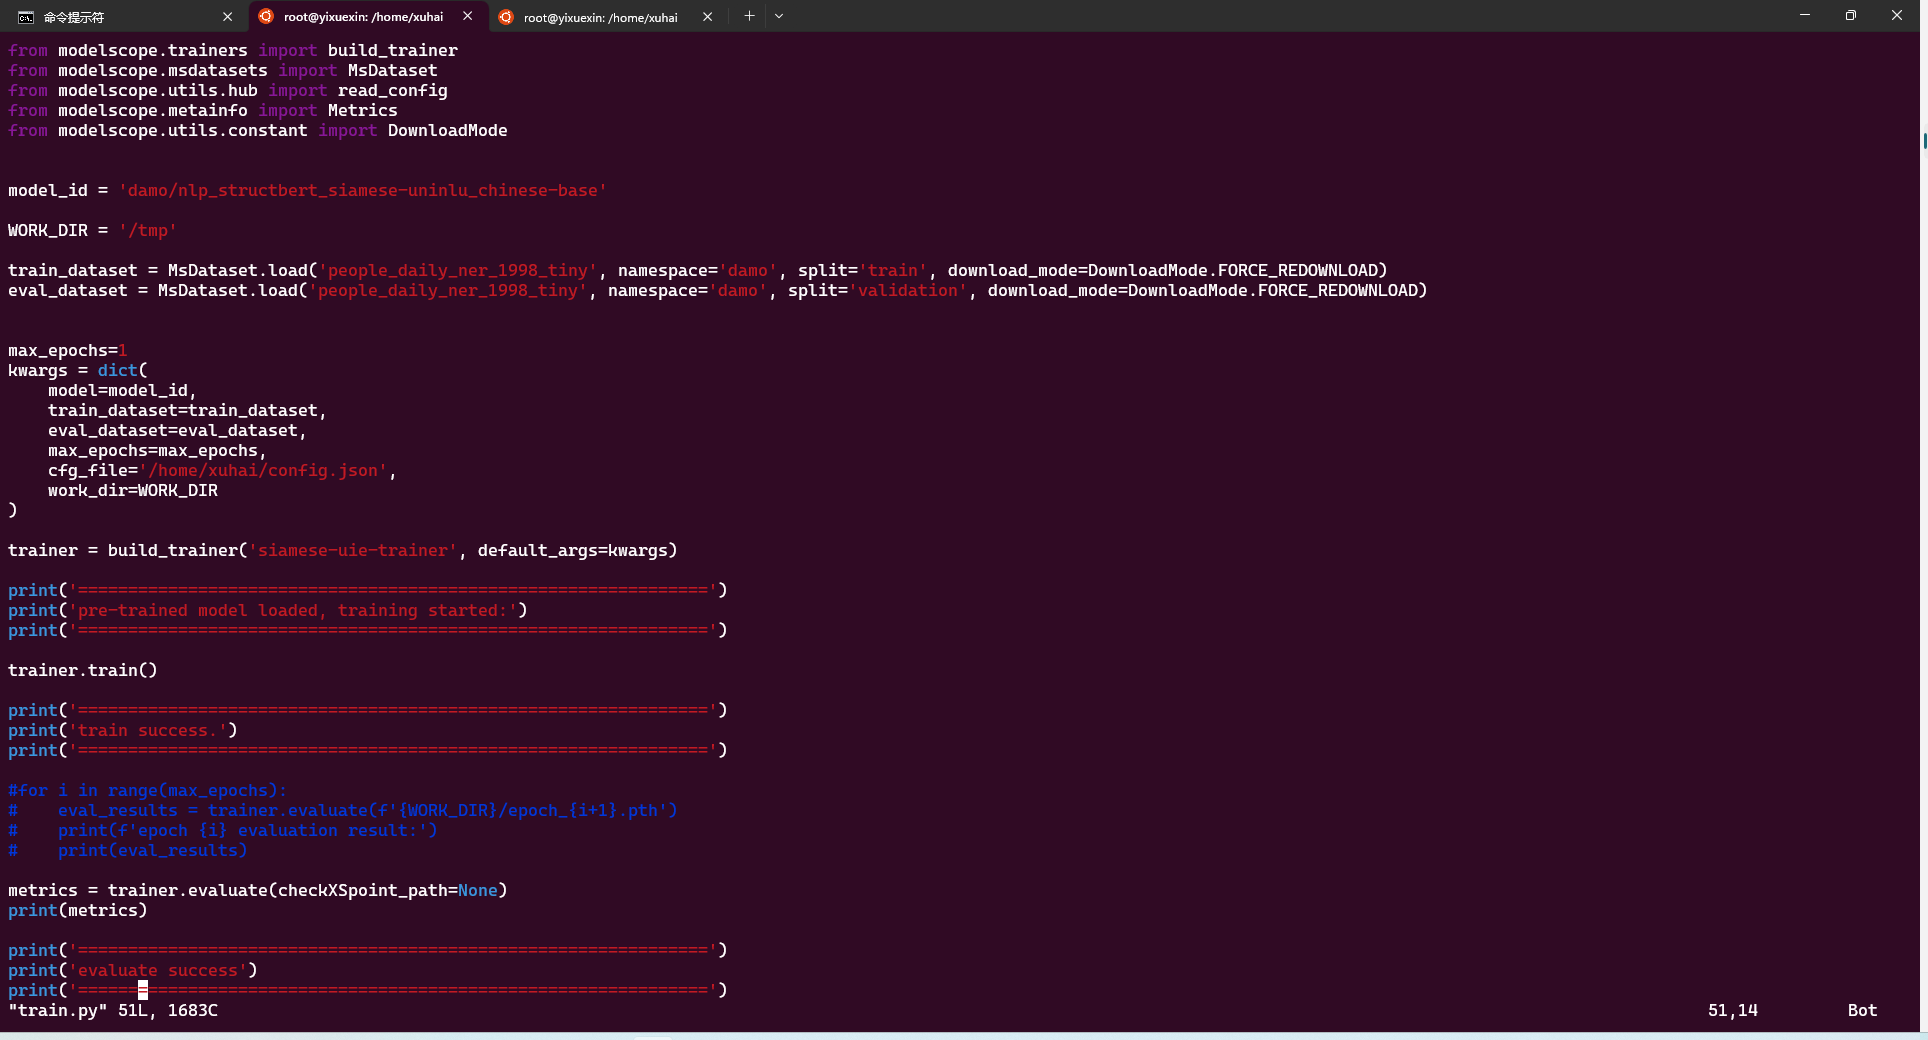Click the '"train.py" 51L, 1683C' status text

113,1010
